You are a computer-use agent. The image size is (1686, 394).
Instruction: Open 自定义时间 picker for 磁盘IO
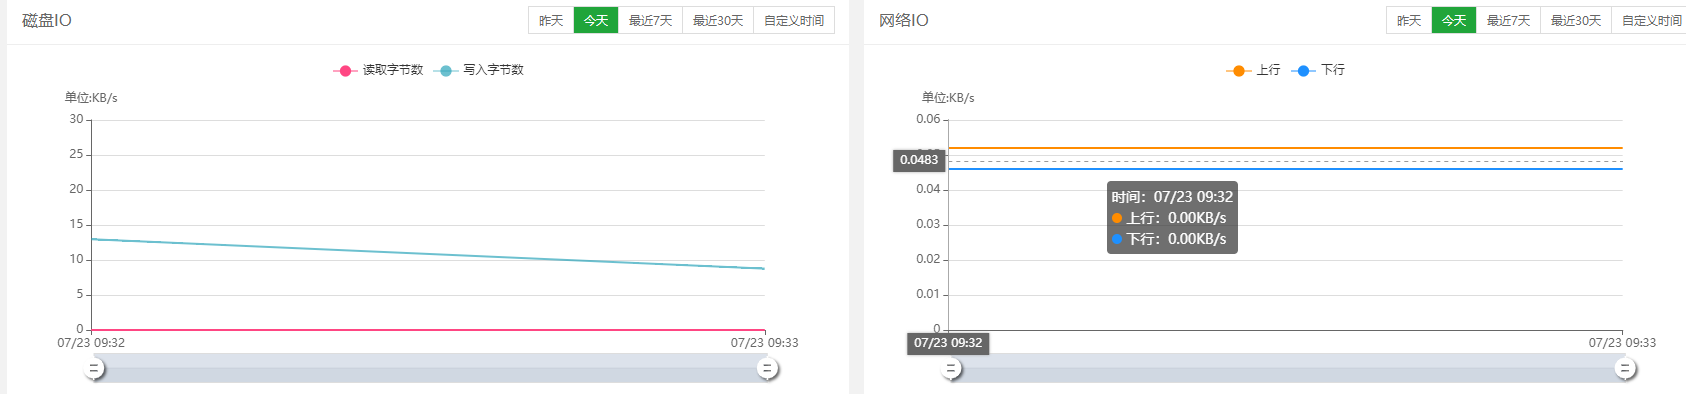(x=794, y=20)
